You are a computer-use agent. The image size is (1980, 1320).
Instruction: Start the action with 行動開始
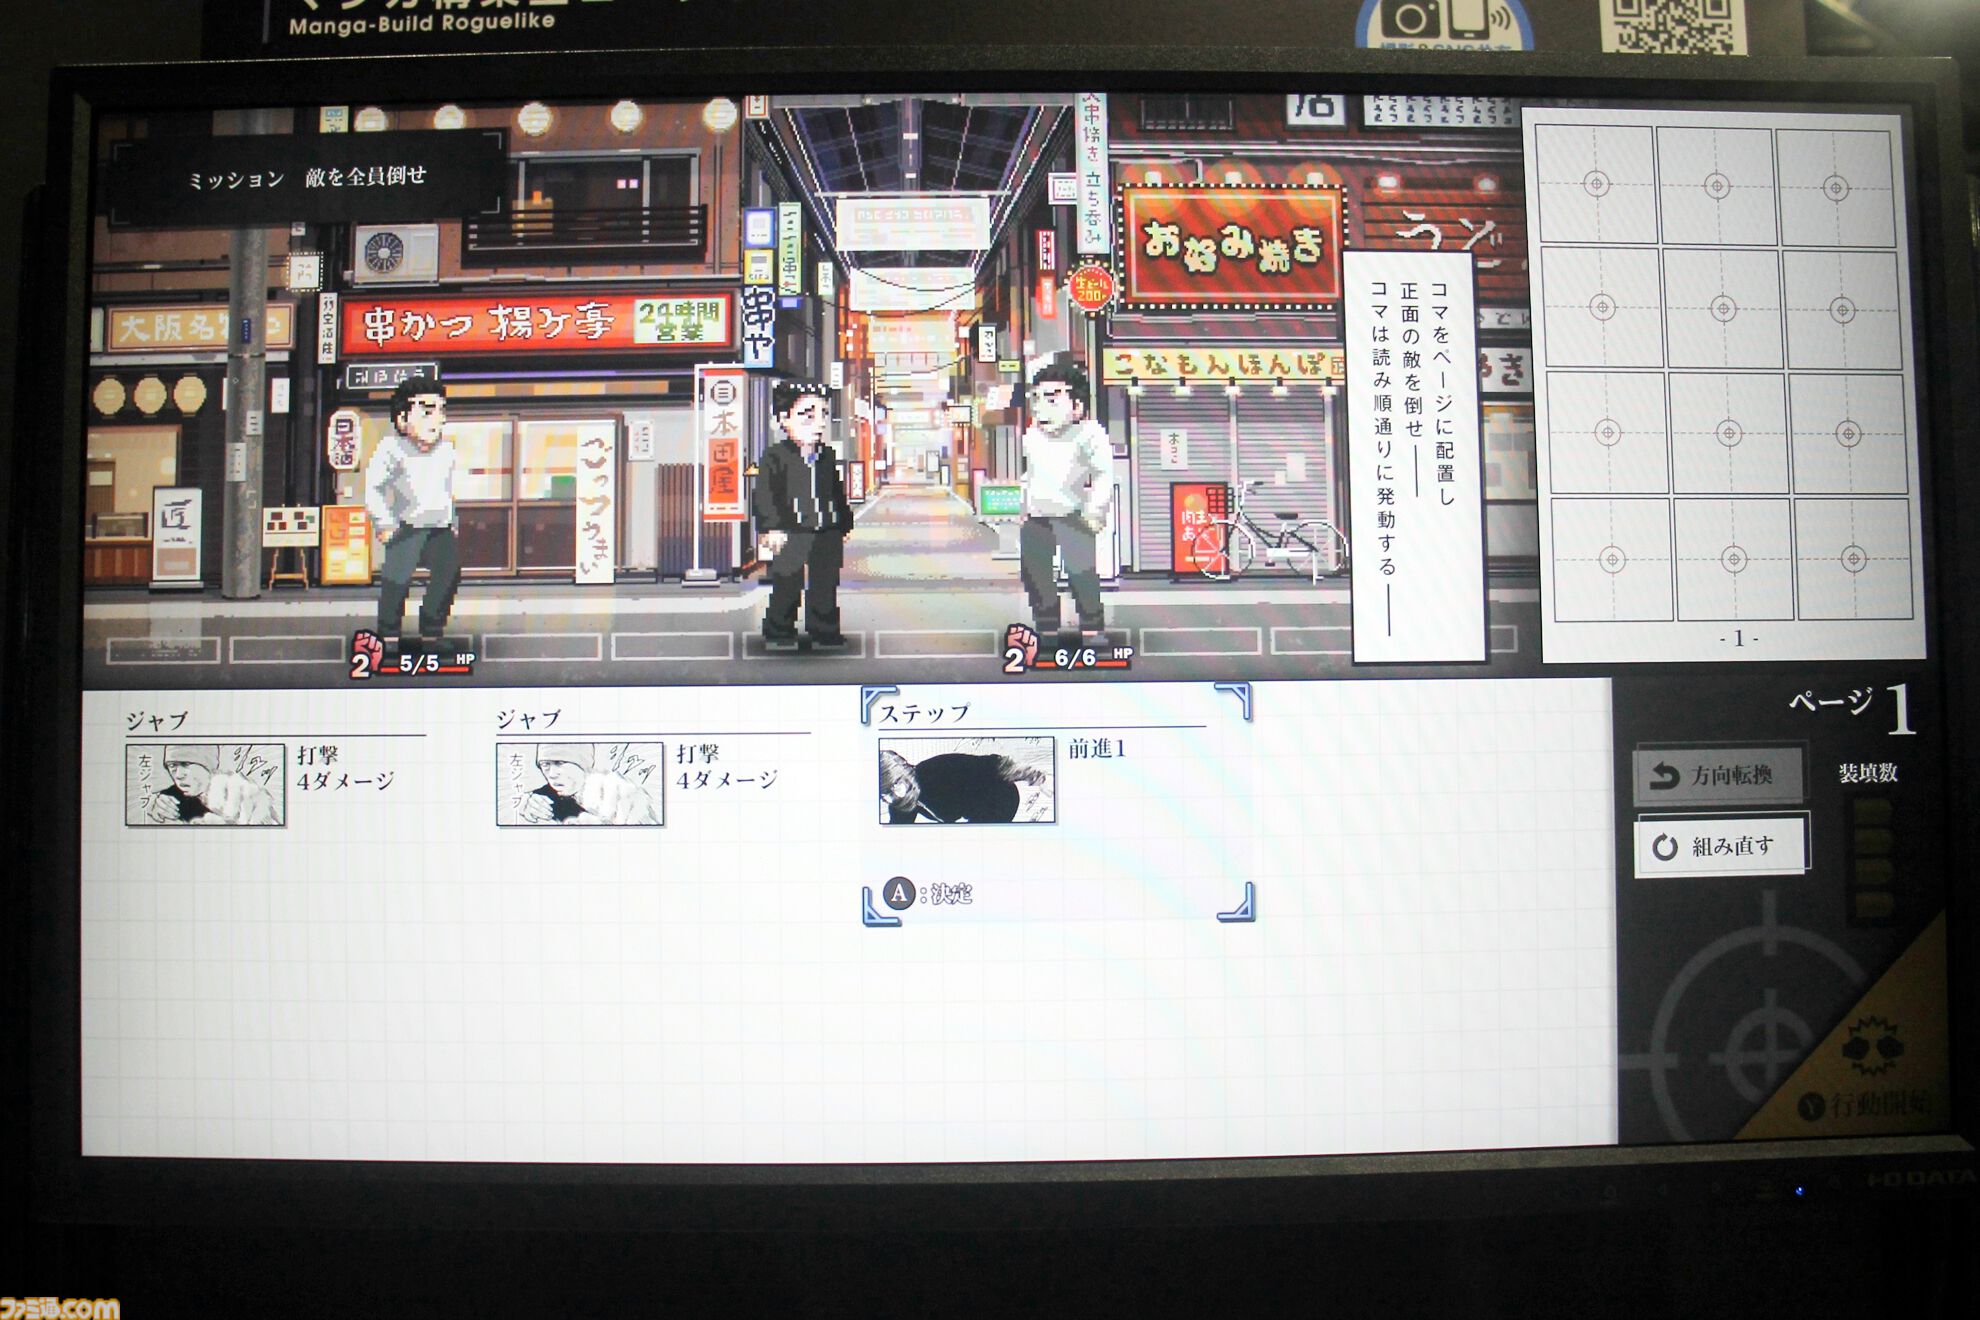click(x=1865, y=1104)
